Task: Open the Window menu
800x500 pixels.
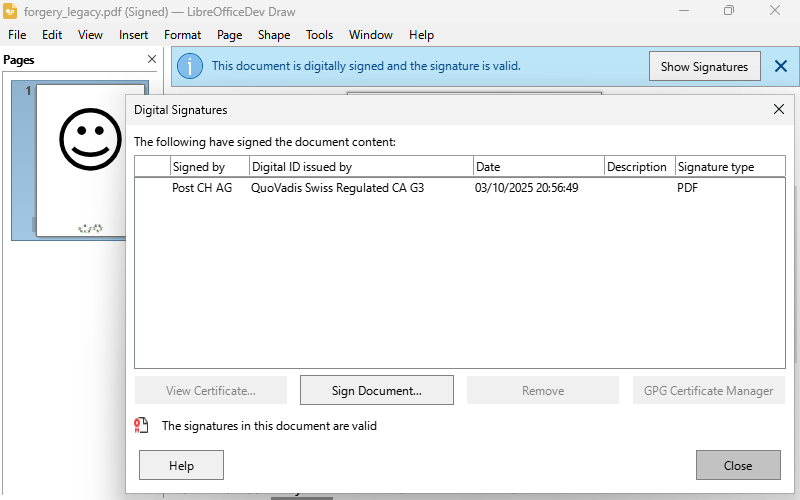Action: point(370,35)
